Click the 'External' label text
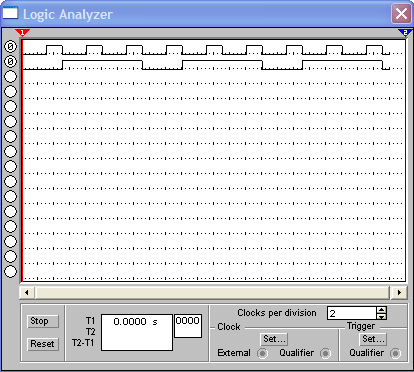Image resolution: width=414 pixels, height=372 pixels. coord(234,353)
